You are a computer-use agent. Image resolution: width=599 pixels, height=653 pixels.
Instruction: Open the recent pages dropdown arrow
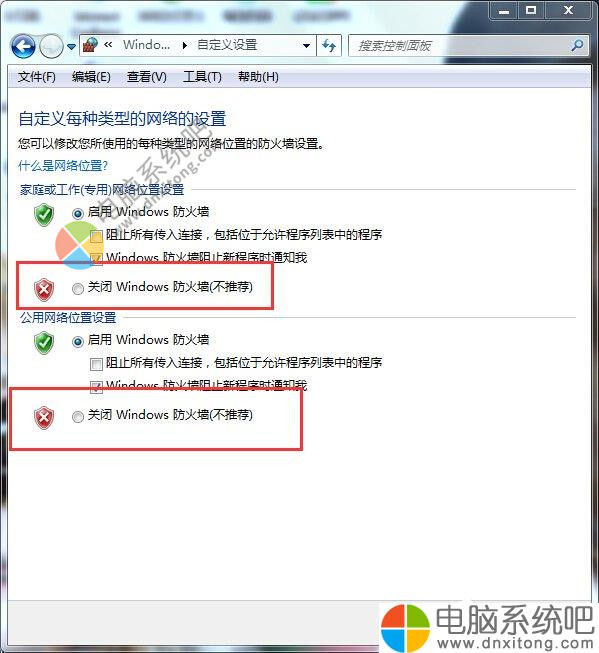(x=72, y=47)
